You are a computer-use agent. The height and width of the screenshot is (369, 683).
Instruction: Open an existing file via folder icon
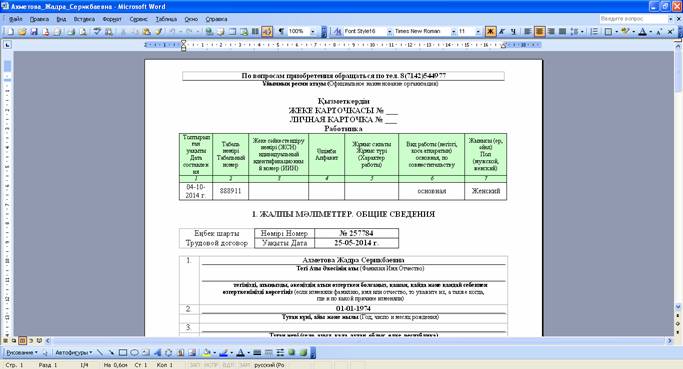(22, 32)
